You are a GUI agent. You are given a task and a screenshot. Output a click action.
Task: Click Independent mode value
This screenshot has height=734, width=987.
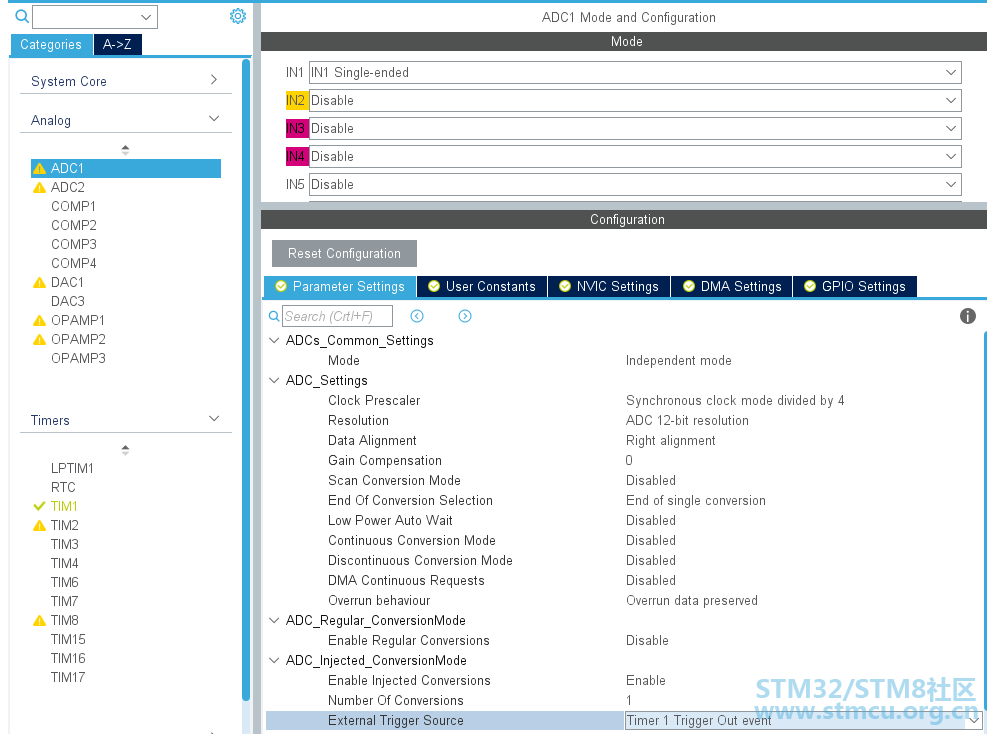coord(679,361)
